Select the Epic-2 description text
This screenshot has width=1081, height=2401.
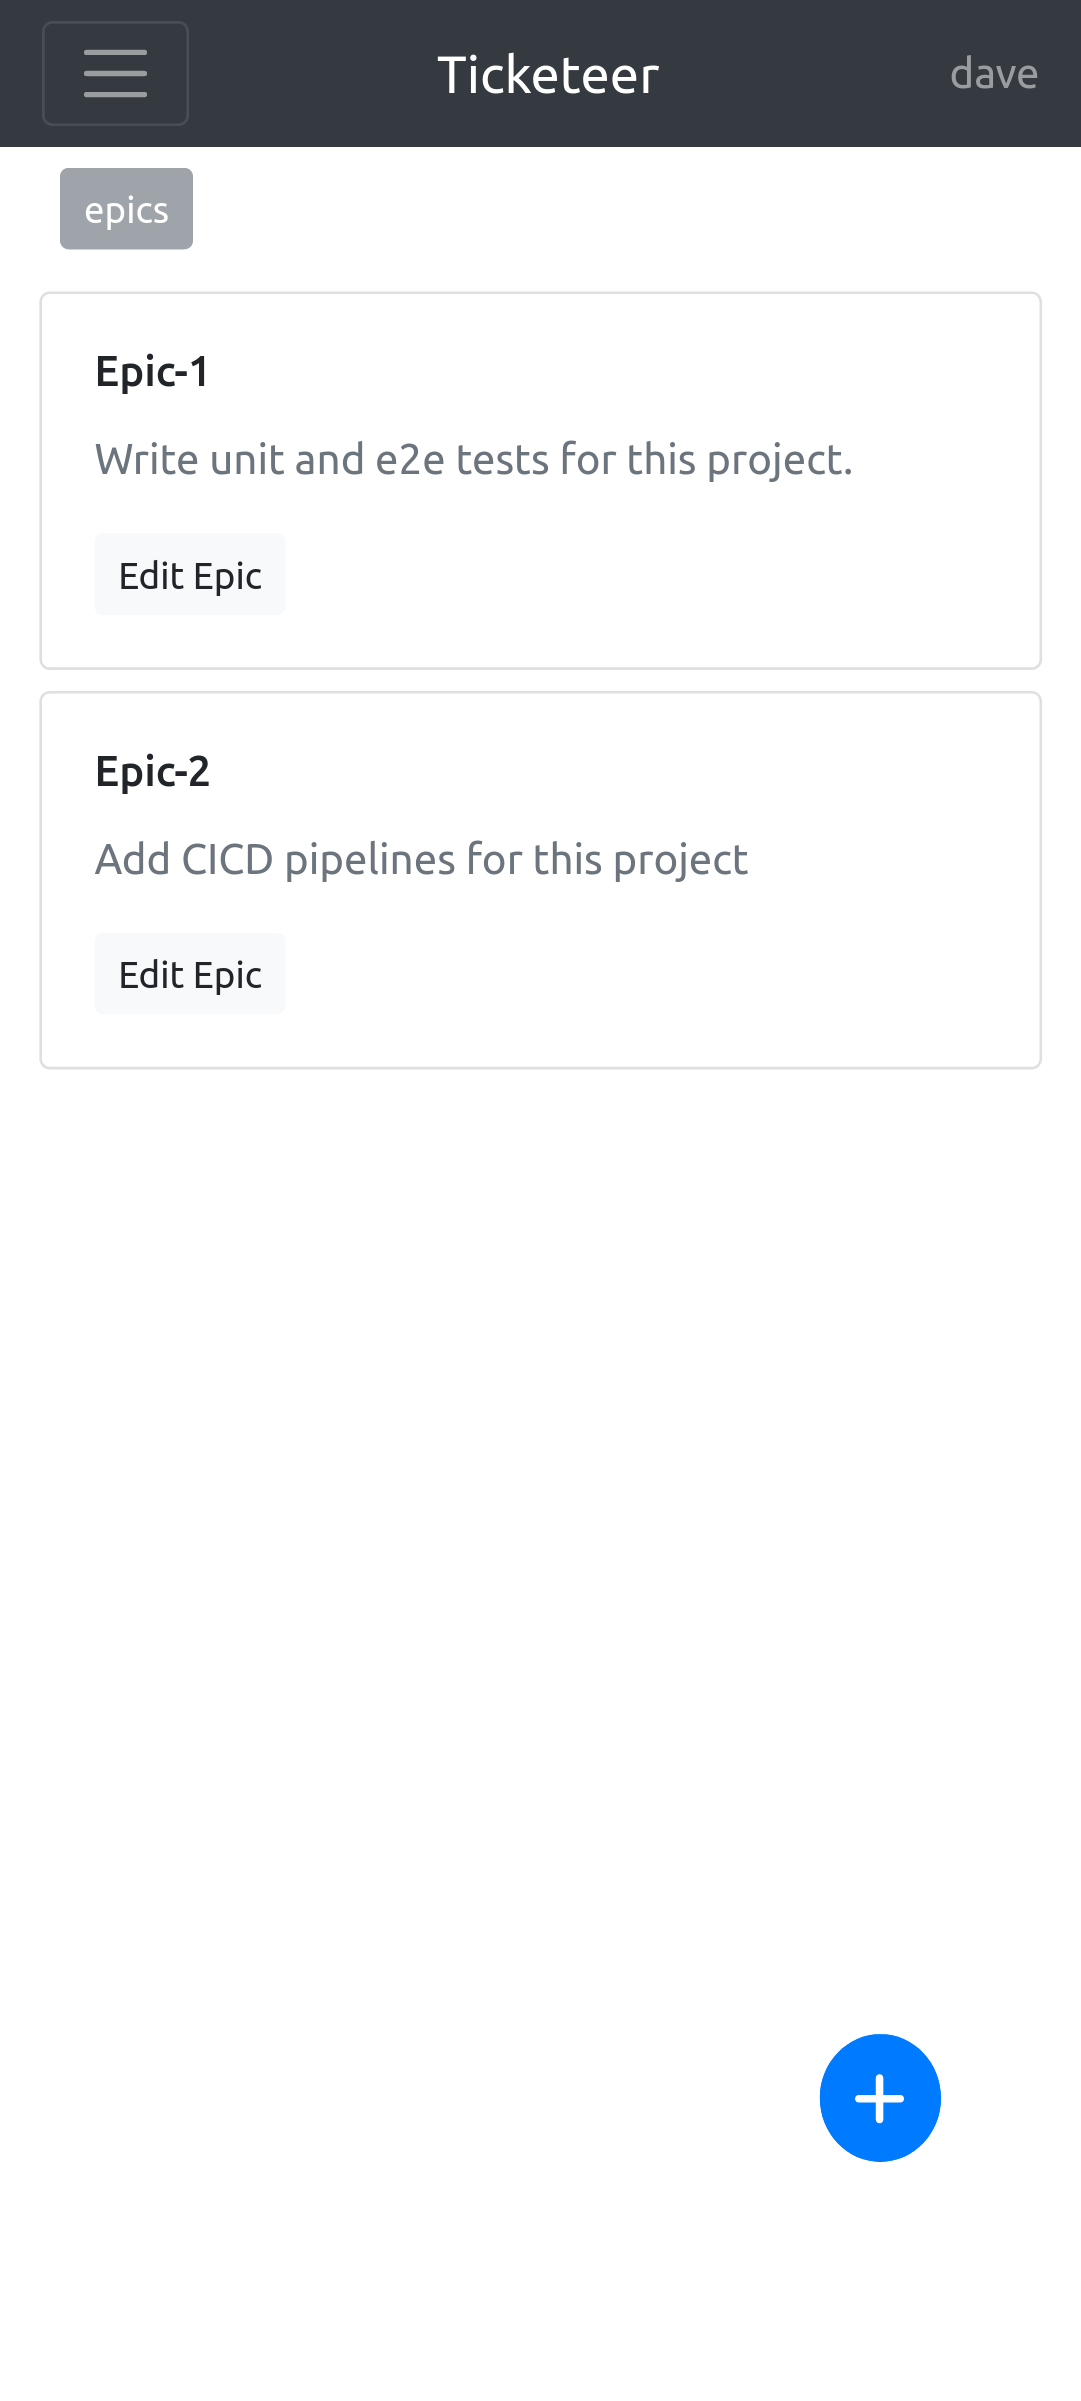tap(421, 858)
